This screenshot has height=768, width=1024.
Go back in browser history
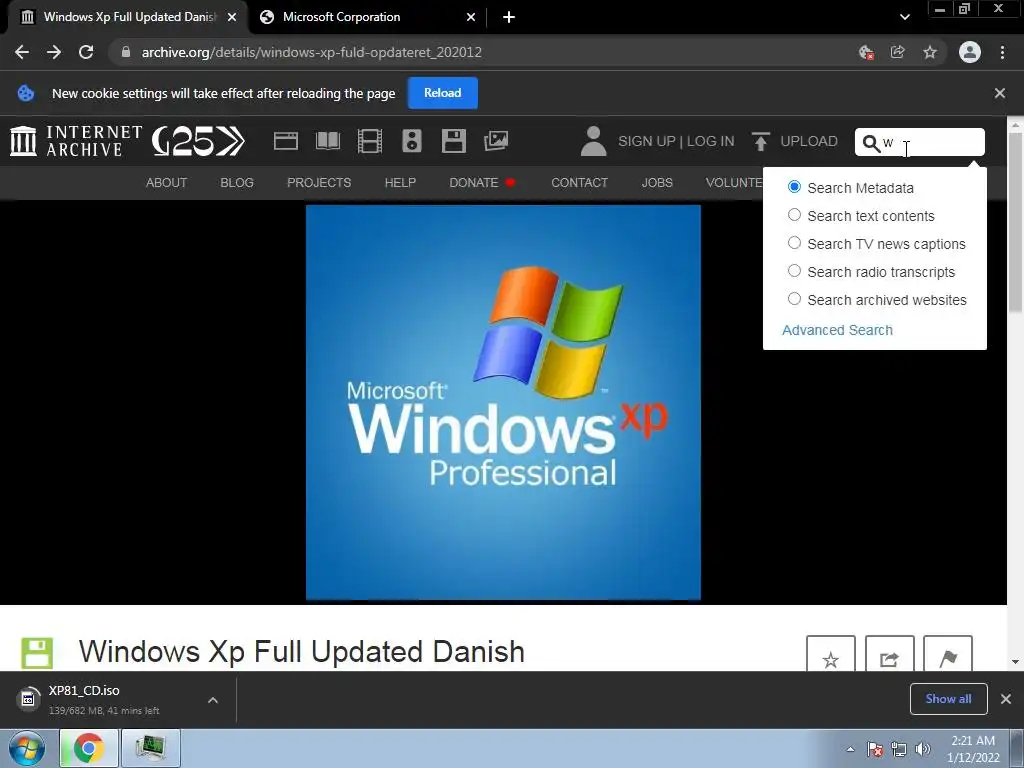pos(22,52)
